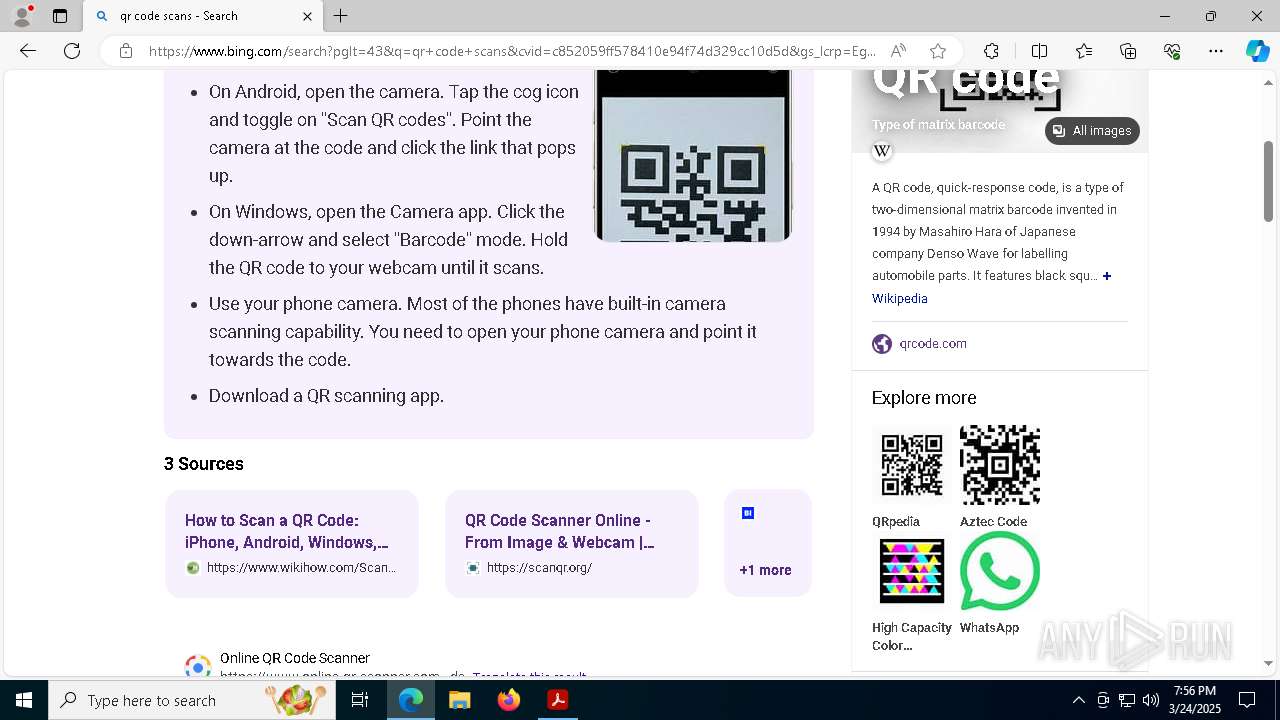
Task: Click the 3 Sources heading
Action: point(204,464)
